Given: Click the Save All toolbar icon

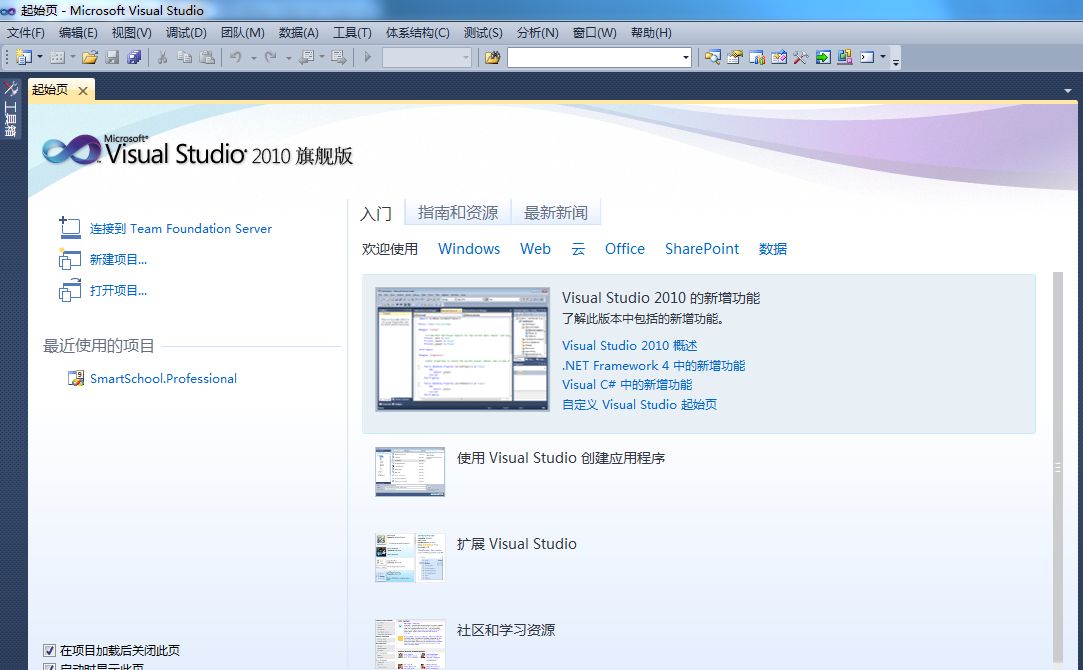Looking at the screenshot, I should click(x=136, y=58).
